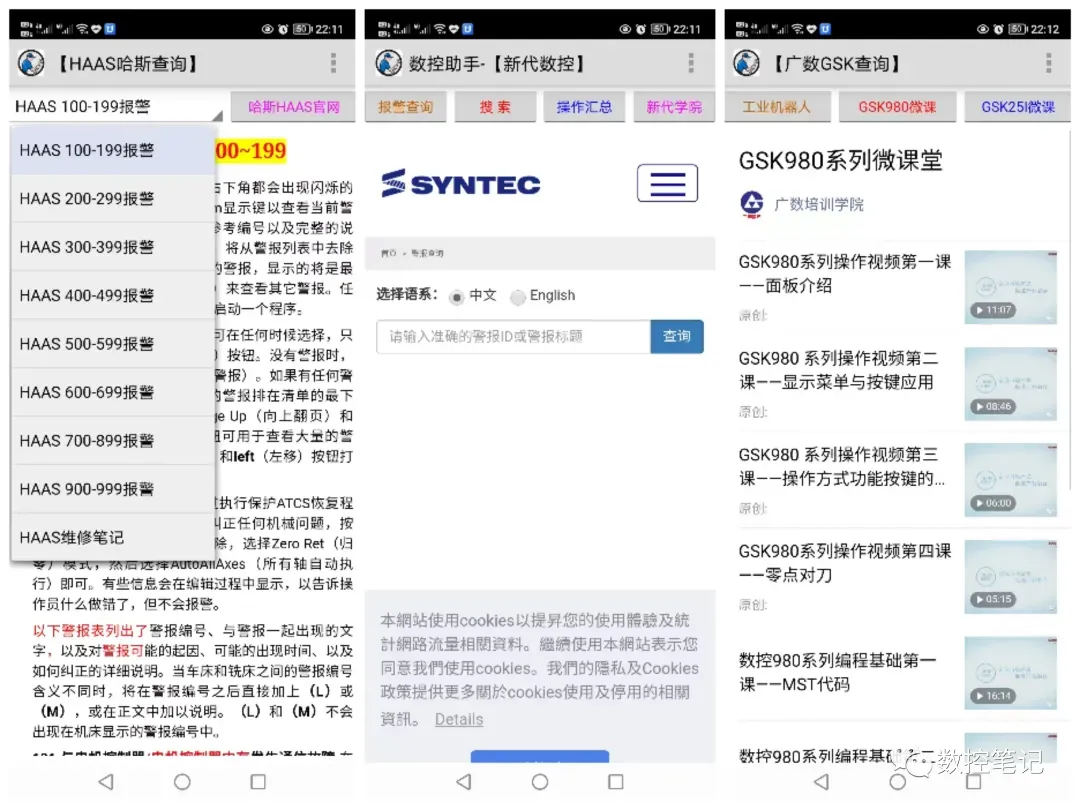Play GSK980 第四课 零点对刀 video thumbnail
Screen dimensions: 1080x810
tap(1010, 577)
